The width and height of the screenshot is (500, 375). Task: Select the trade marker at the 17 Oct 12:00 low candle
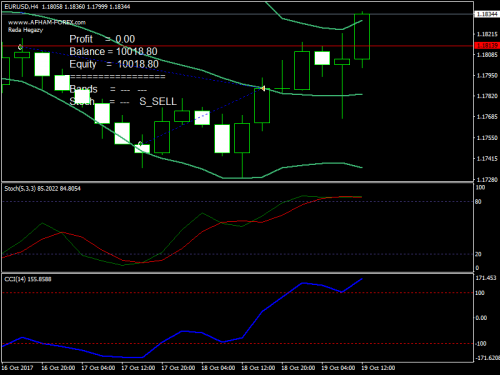point(140,144)
